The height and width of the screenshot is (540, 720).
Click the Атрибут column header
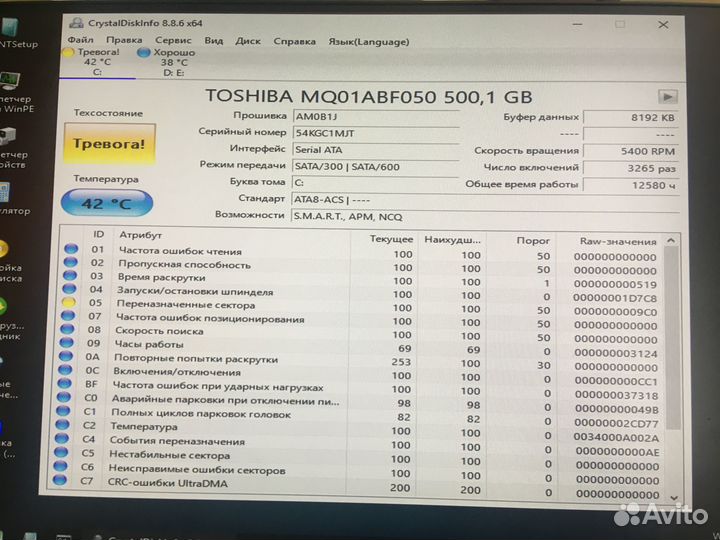141,235
